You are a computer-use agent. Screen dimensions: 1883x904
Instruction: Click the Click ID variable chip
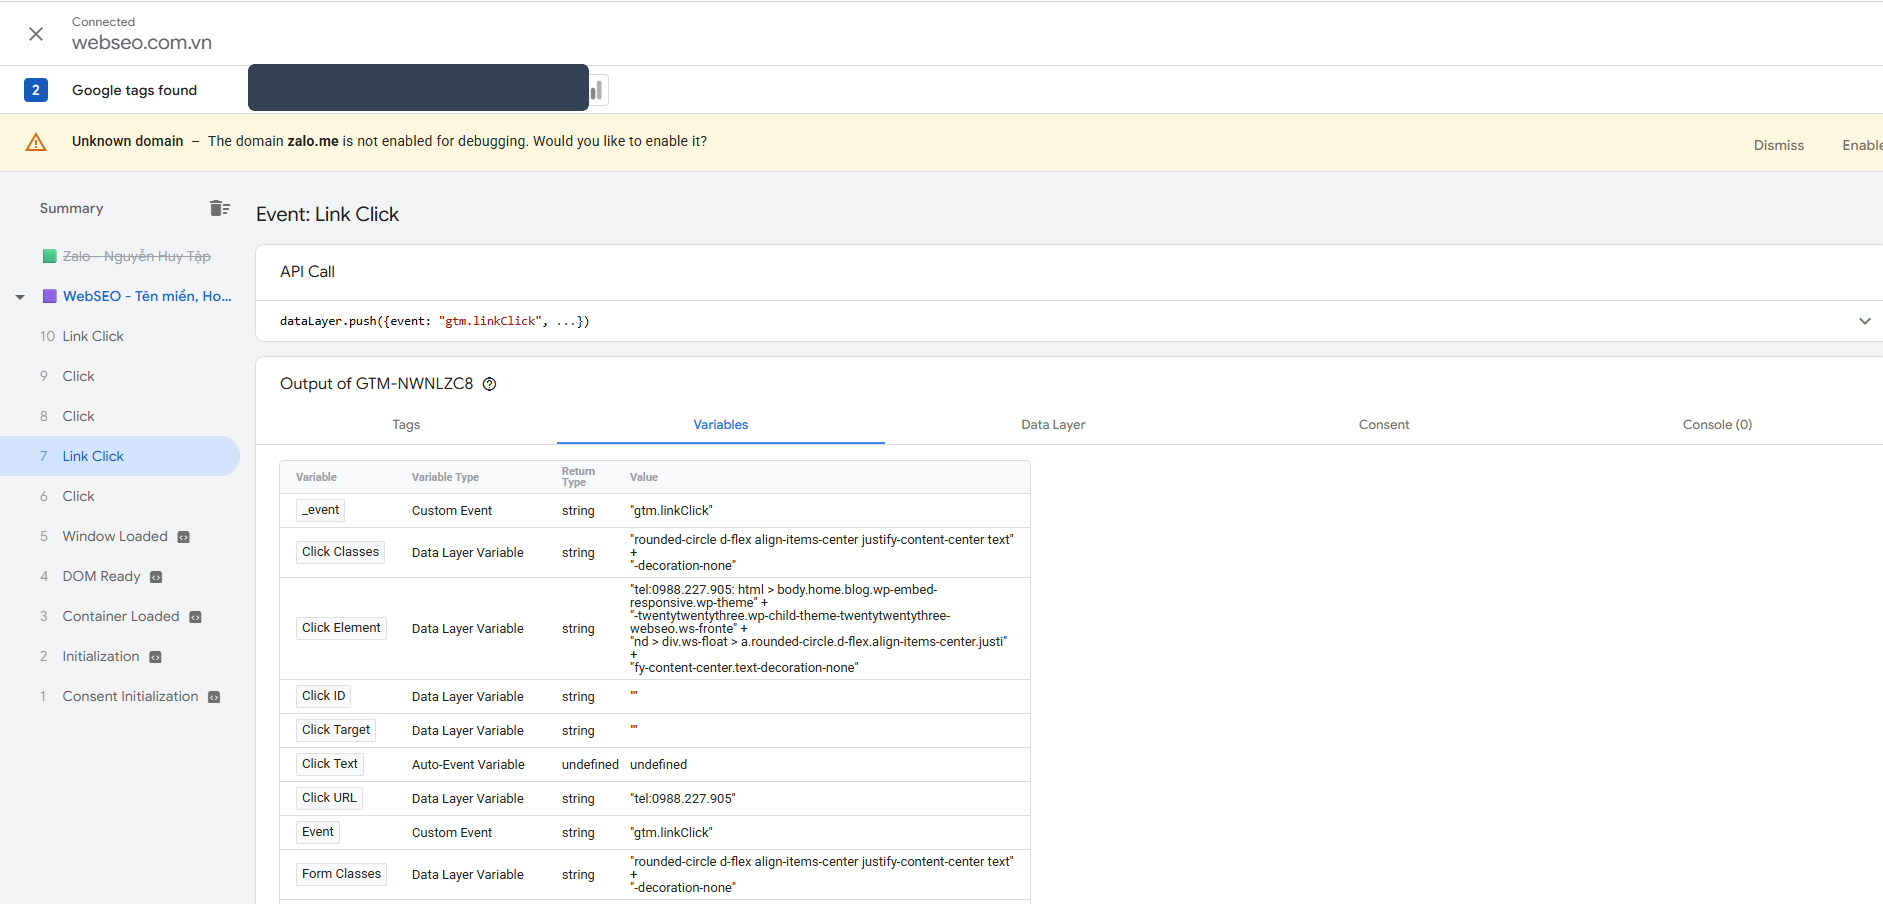324,696
